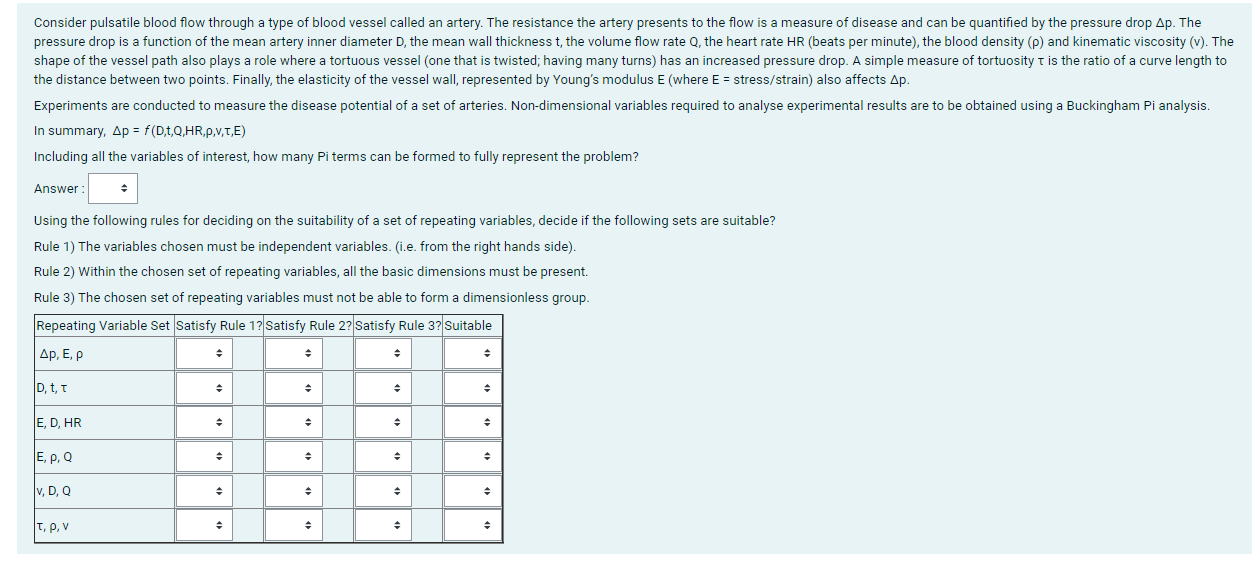
Task: Open Rule 1 dropdown for E, D, HR
Action: [x=205, y=423]
